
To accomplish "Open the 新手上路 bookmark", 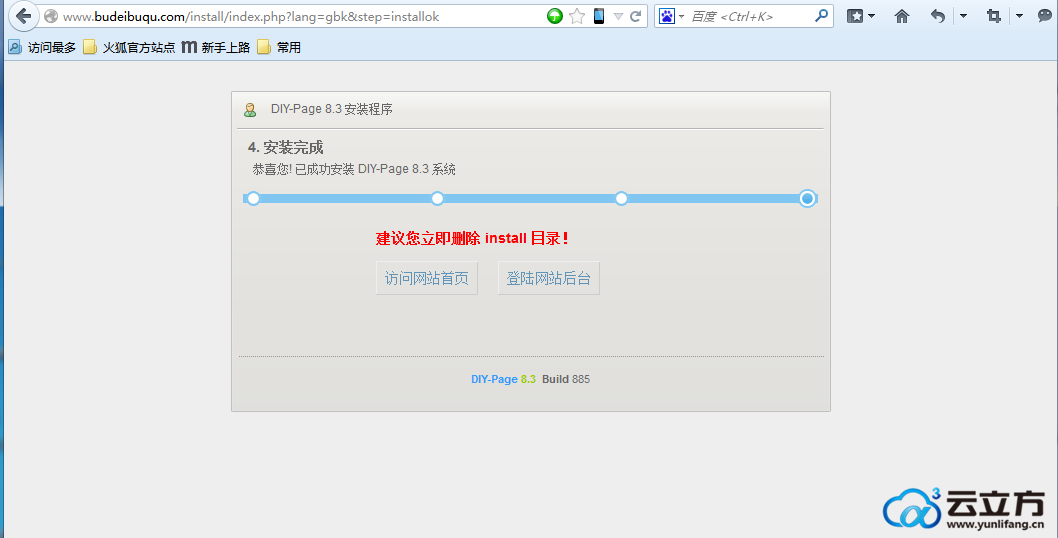I will click(x=216, y=47).
